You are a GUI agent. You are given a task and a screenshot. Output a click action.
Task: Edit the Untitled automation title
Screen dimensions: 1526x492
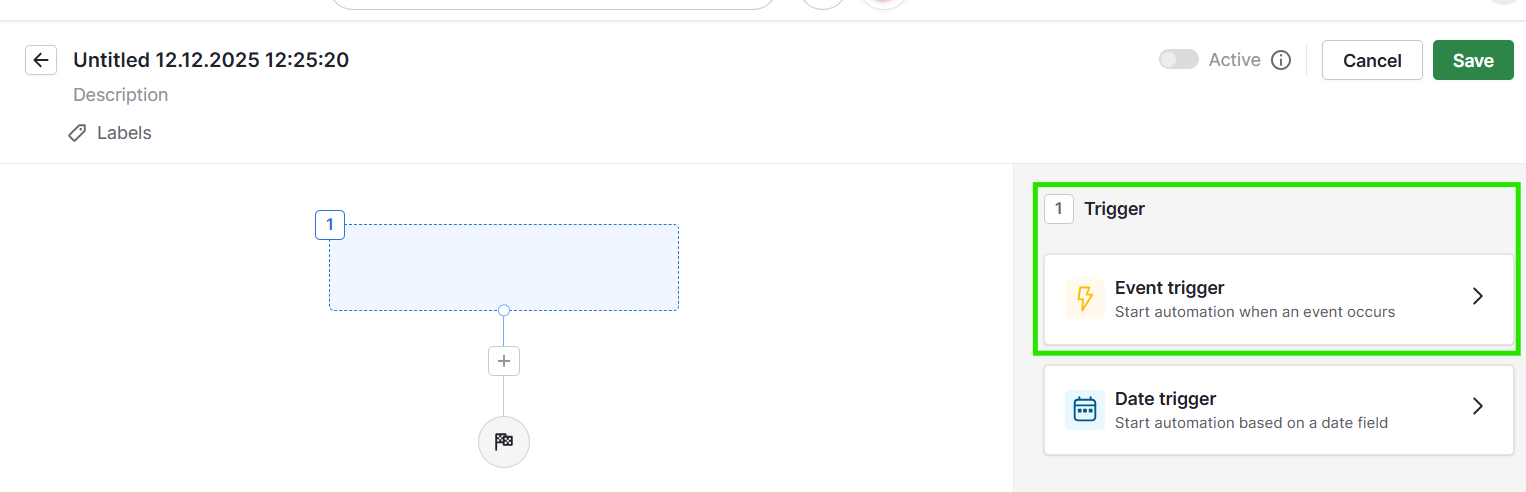point(211,60)
